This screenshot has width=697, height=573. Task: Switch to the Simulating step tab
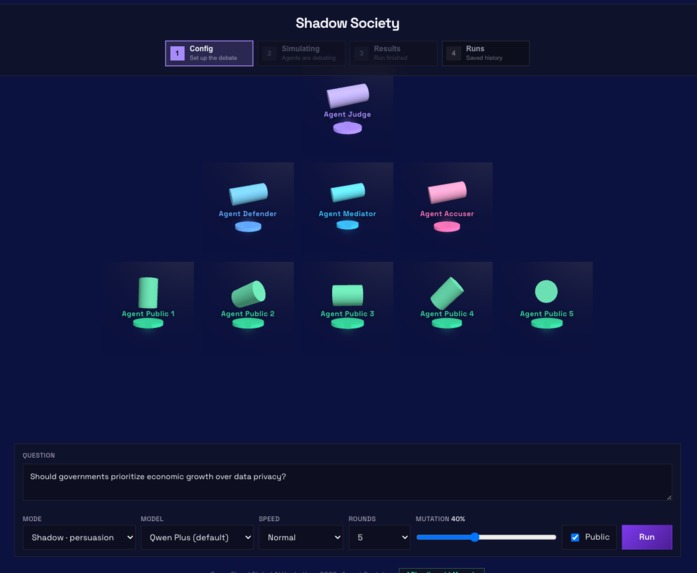tap(301, 53)
